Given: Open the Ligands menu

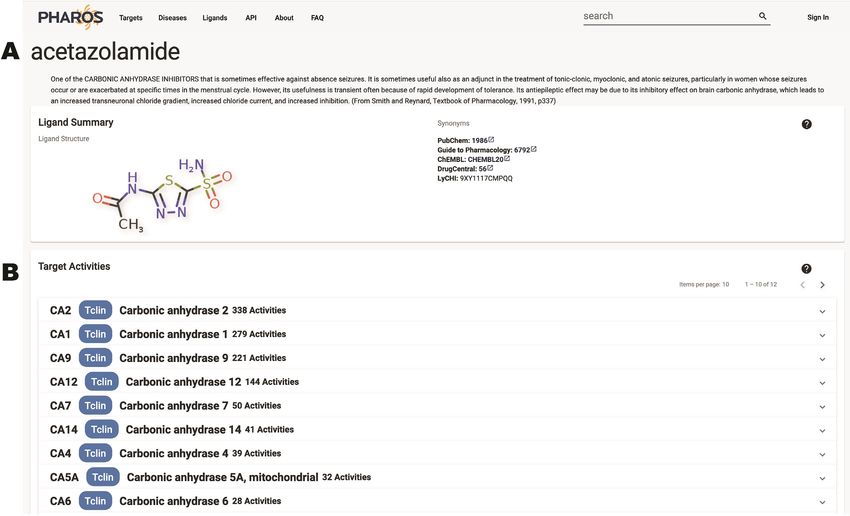Looking at the screenshot, I should pos(215,18).
